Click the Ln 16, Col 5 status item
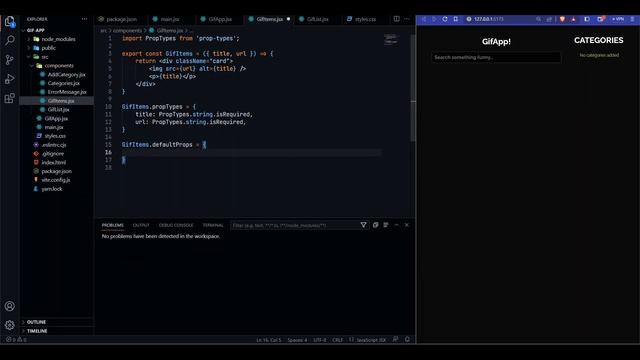The image size is (640, 360). (x=269, y=340)
